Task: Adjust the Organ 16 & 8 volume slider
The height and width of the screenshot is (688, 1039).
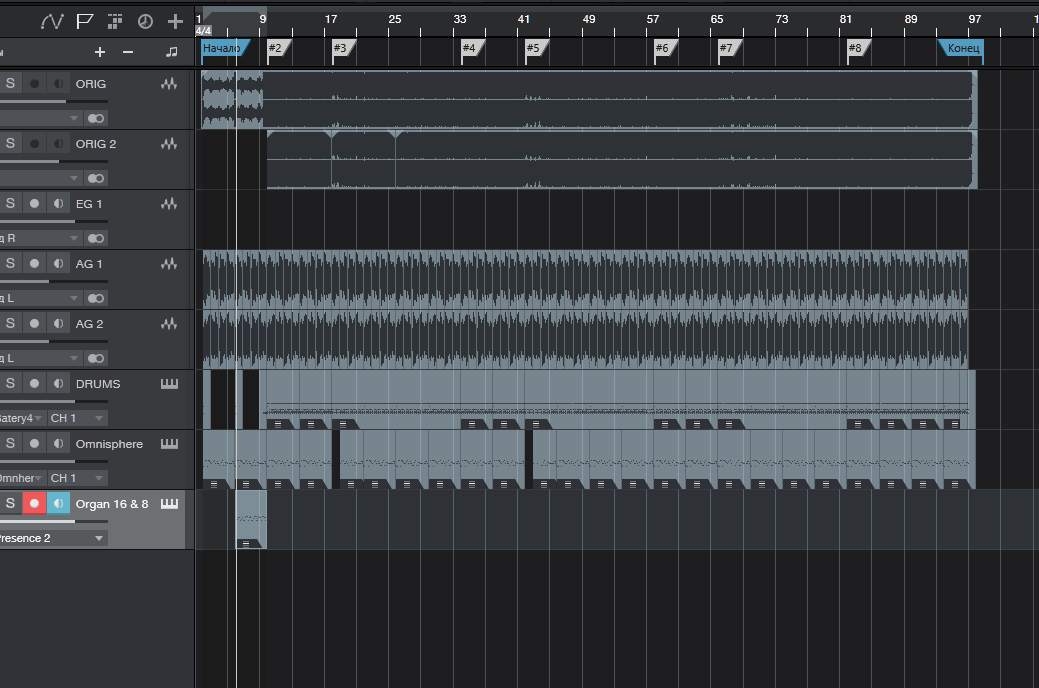Action: tap(53, 521)
